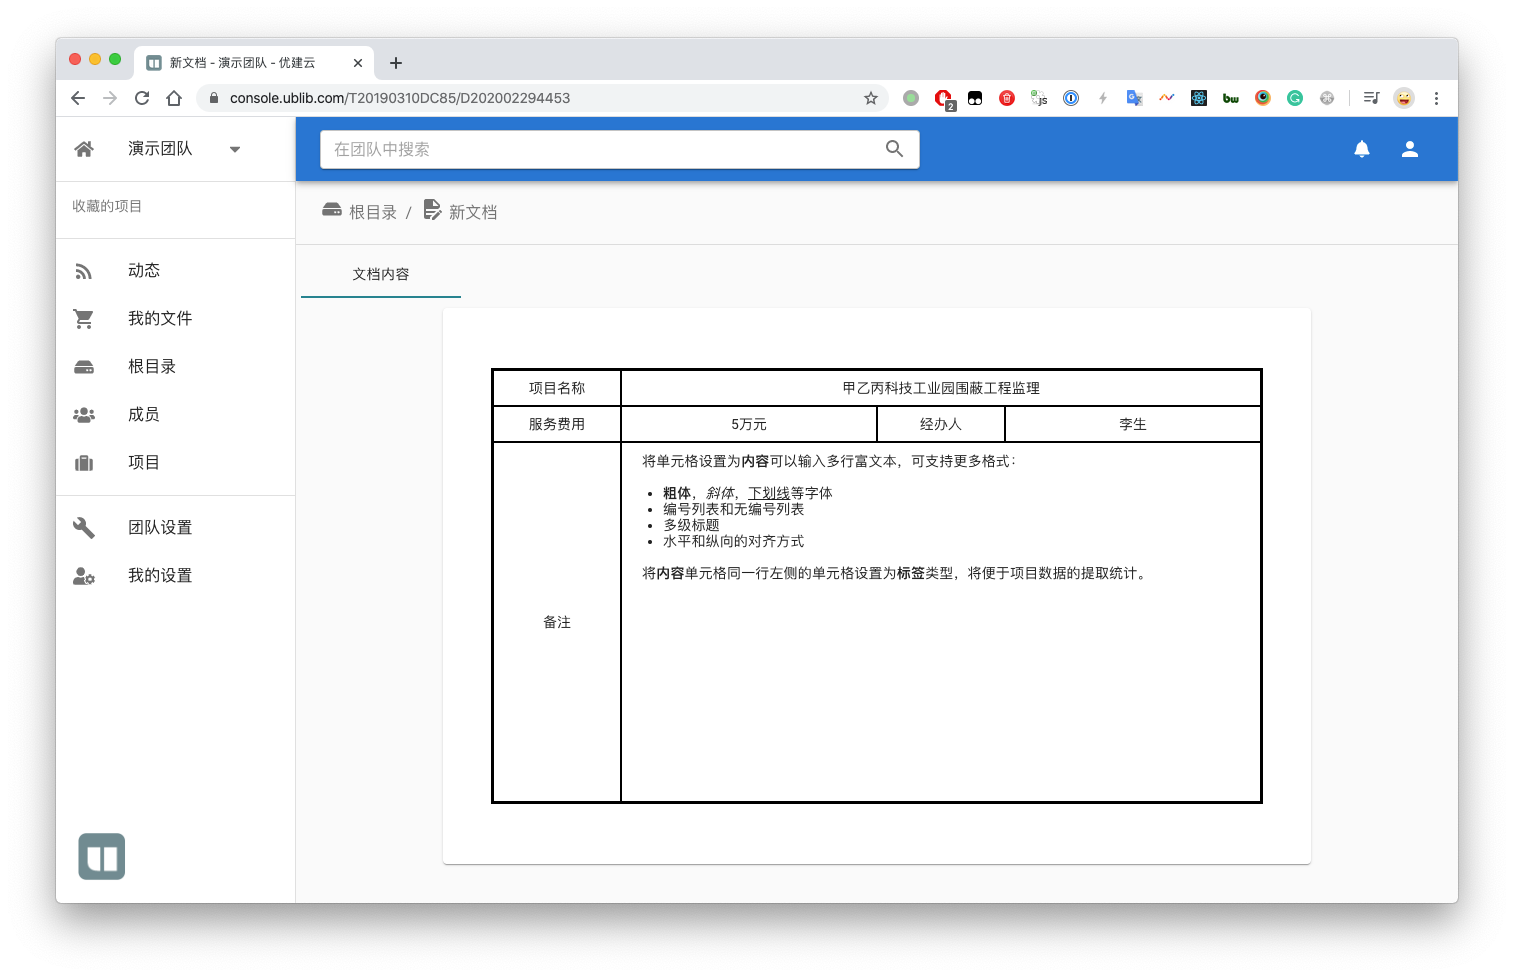This screenshot has height=977, width=1514.
Task: Open 成员 members page
Action: (144, 414)
